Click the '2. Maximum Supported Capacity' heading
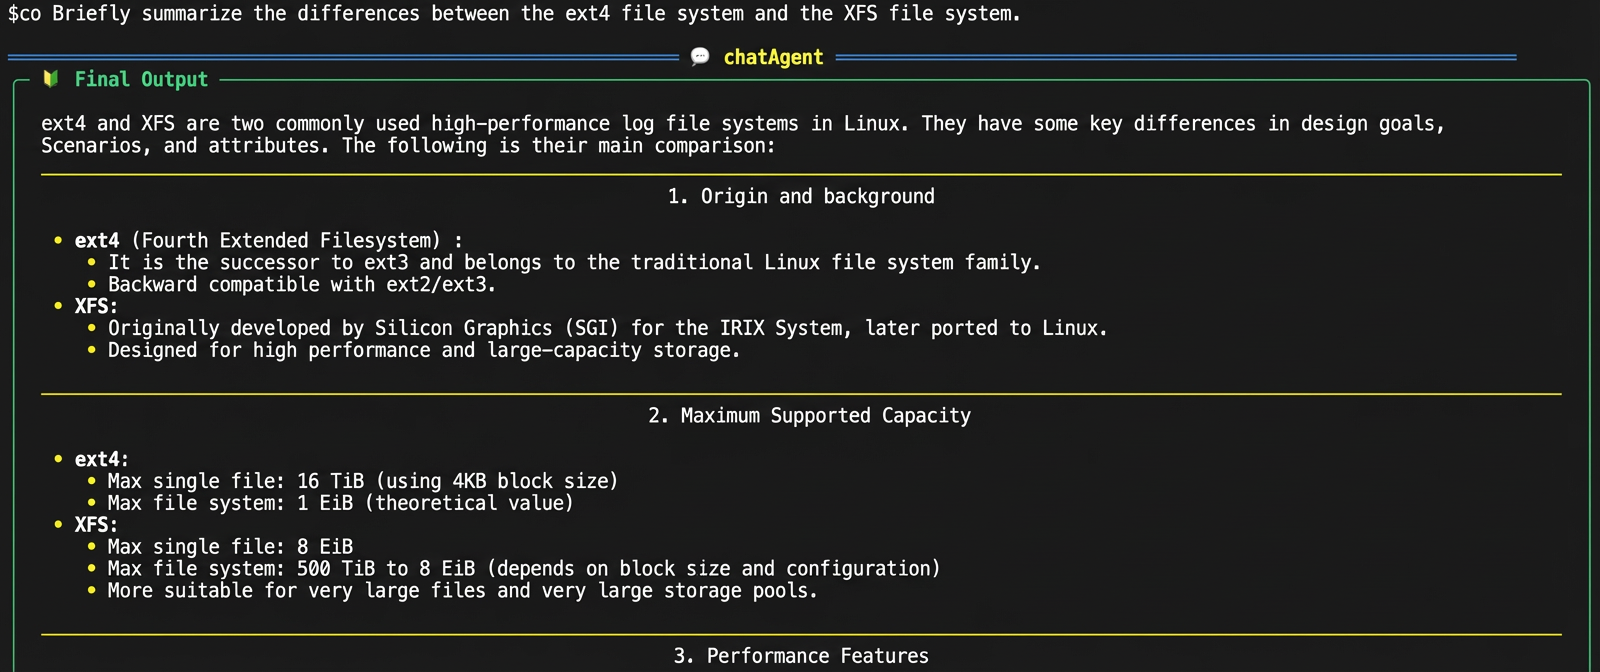 coord(809,415)
